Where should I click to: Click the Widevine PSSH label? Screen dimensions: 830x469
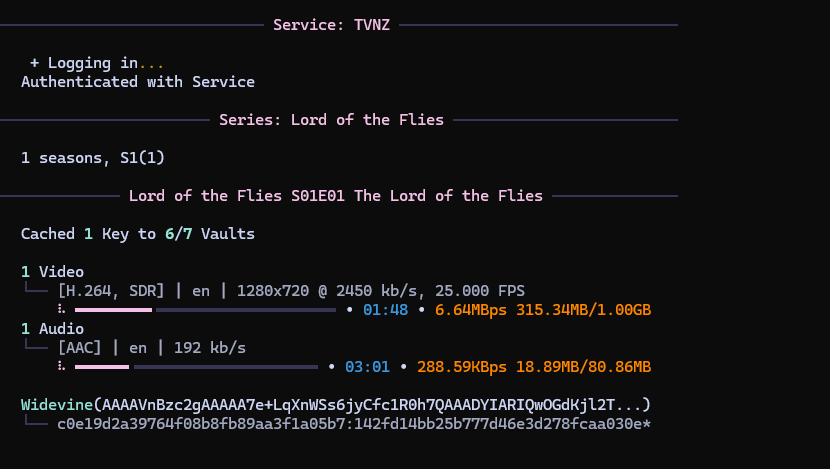click(57, 405)
